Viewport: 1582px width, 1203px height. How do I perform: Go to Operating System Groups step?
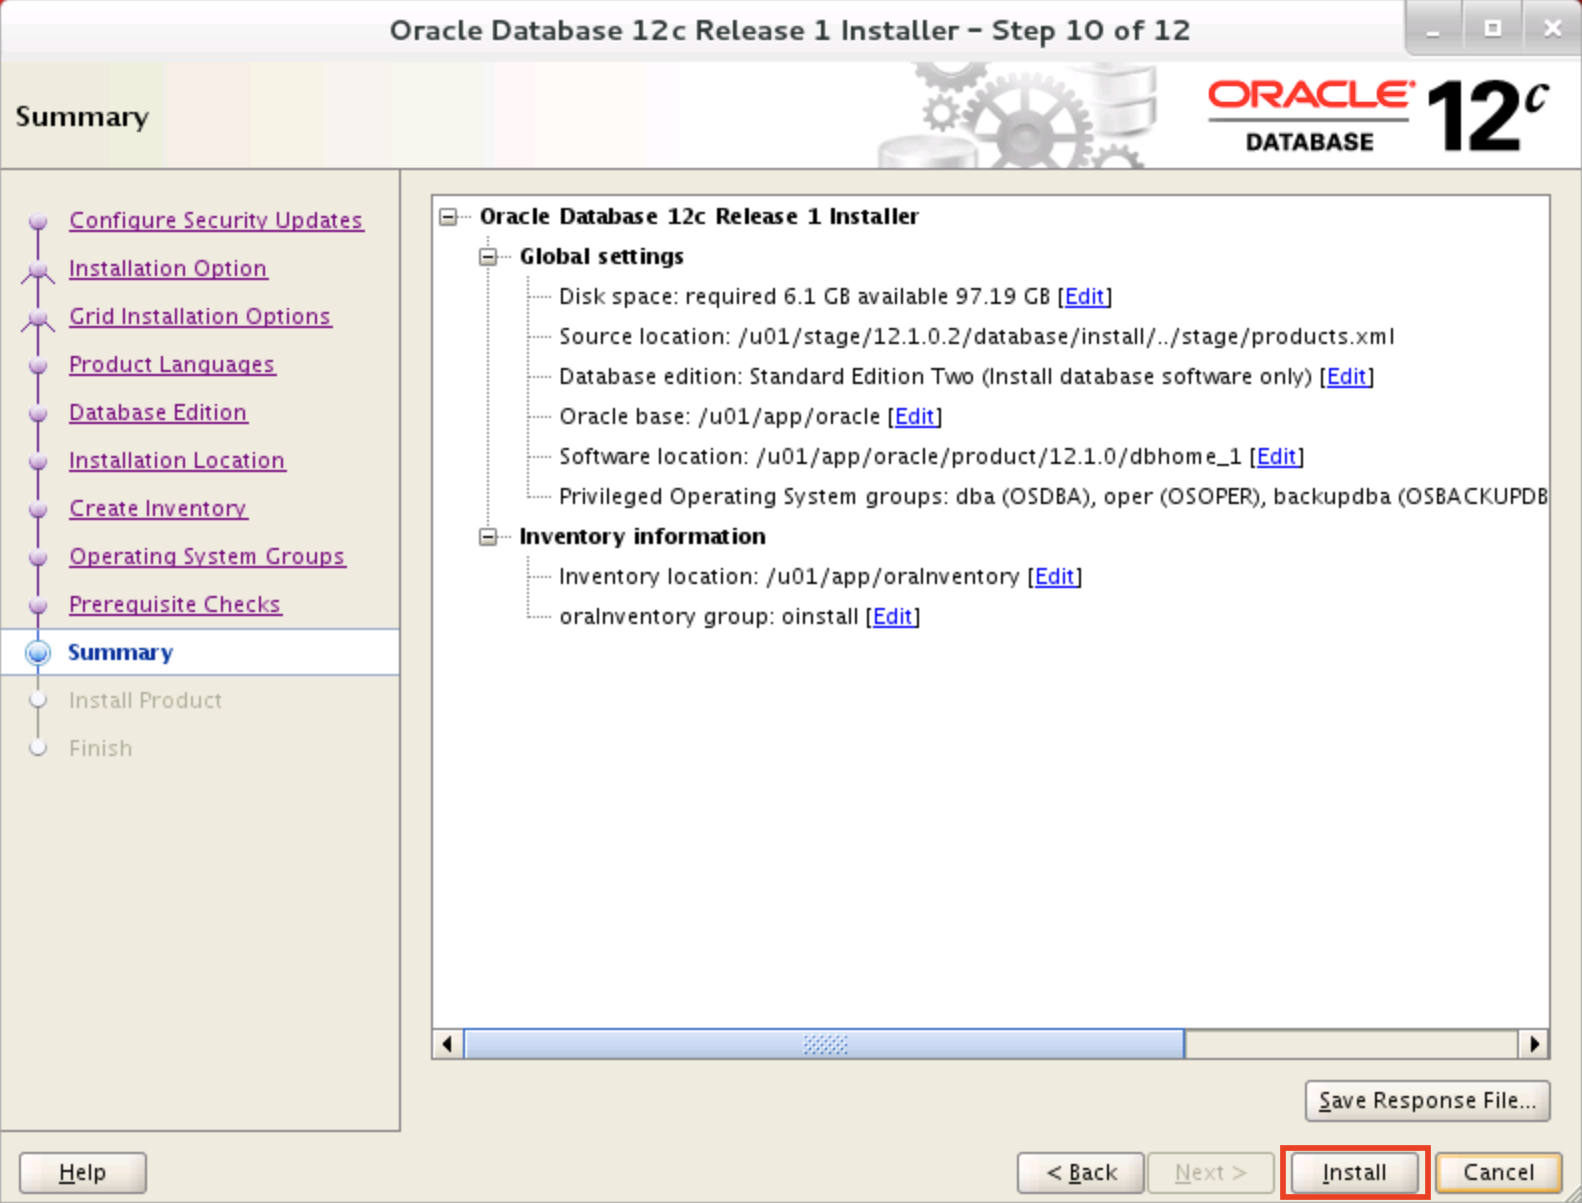click(207, 556)
